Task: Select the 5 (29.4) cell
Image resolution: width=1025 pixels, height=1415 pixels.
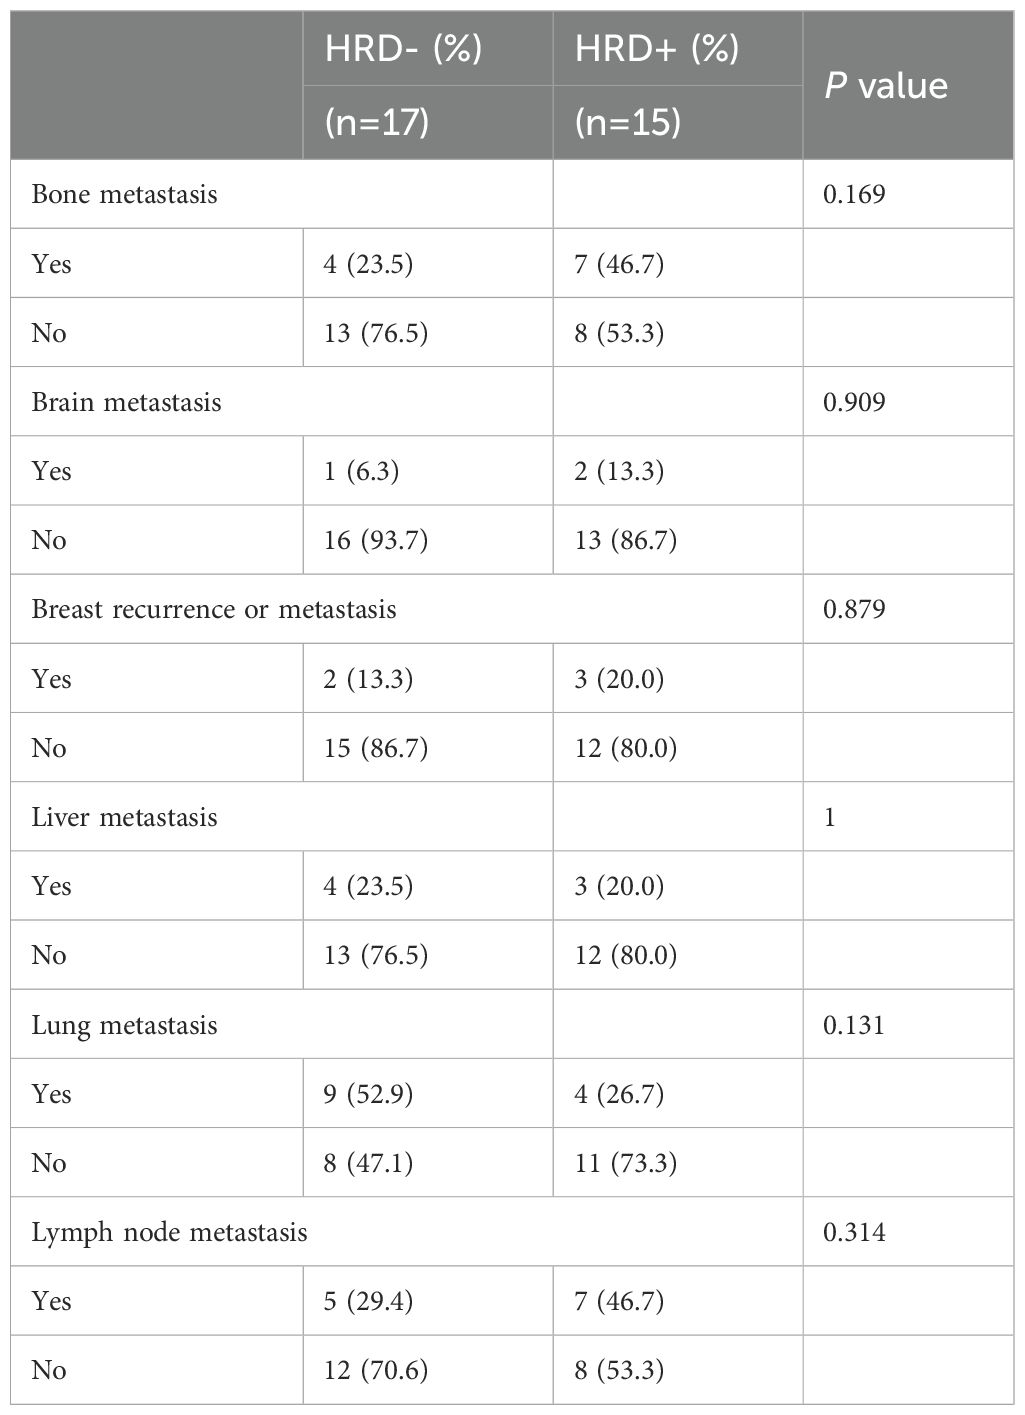Action: pos(369,1301)
